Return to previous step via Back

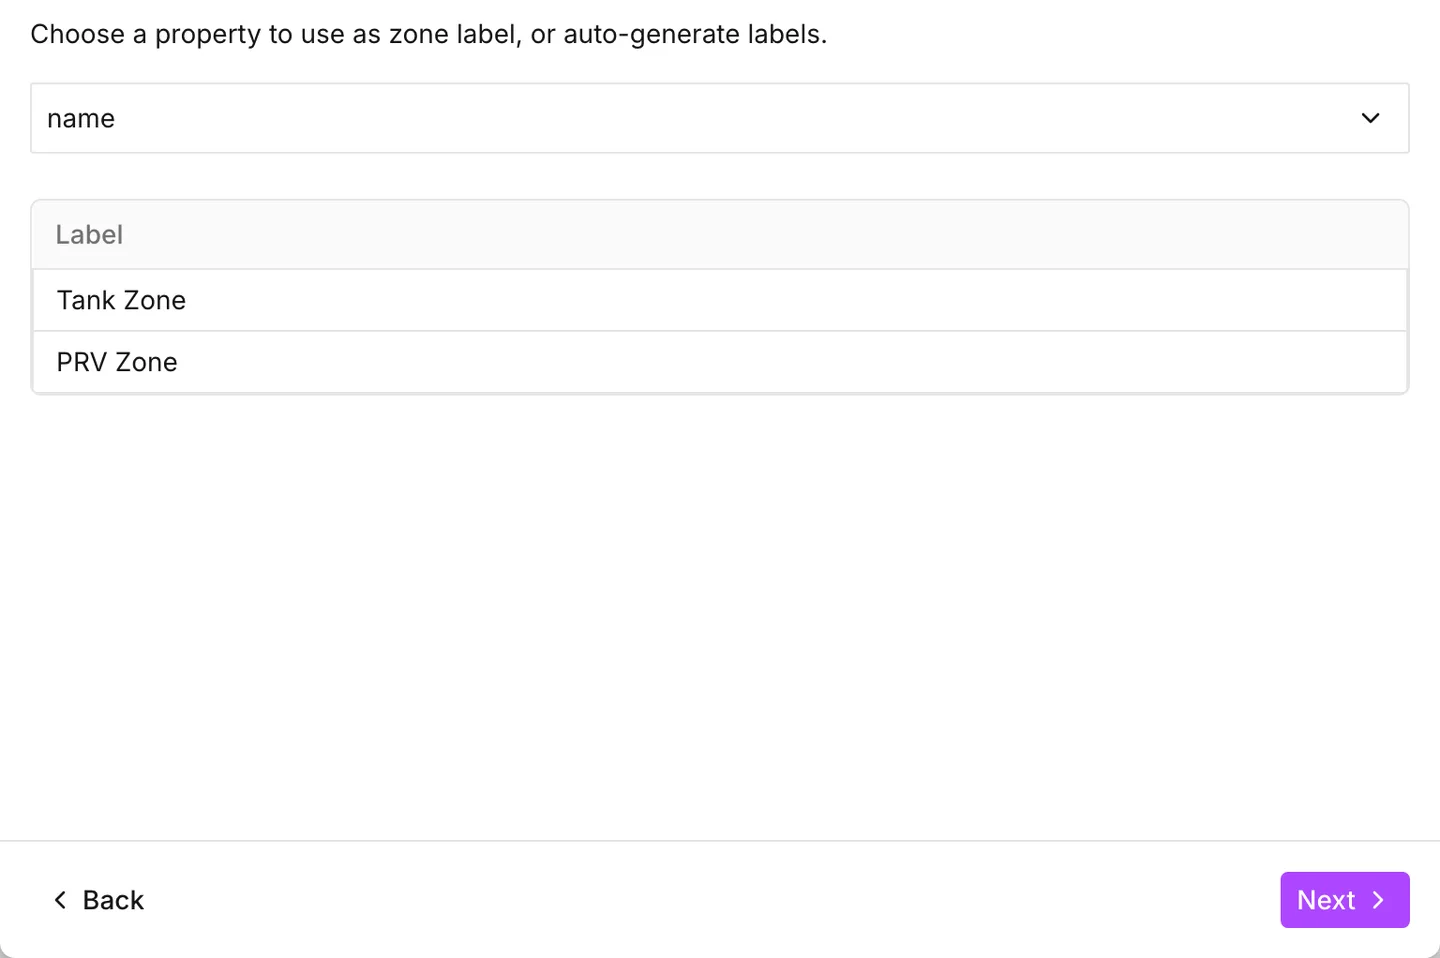[x=98, y=900]
